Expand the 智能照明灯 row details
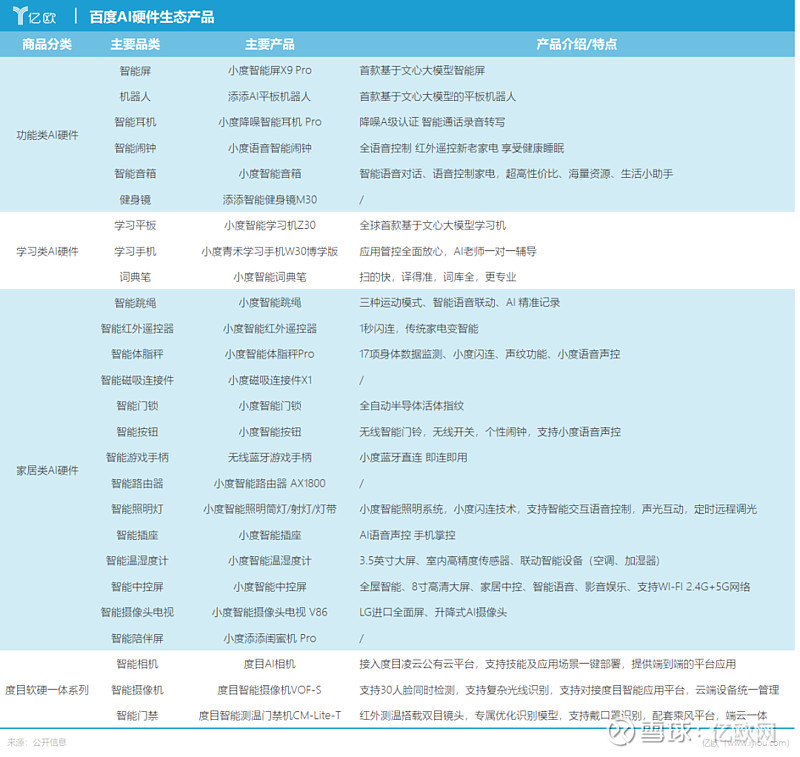Viewport: 800px width, 757px height. (135, 509)
